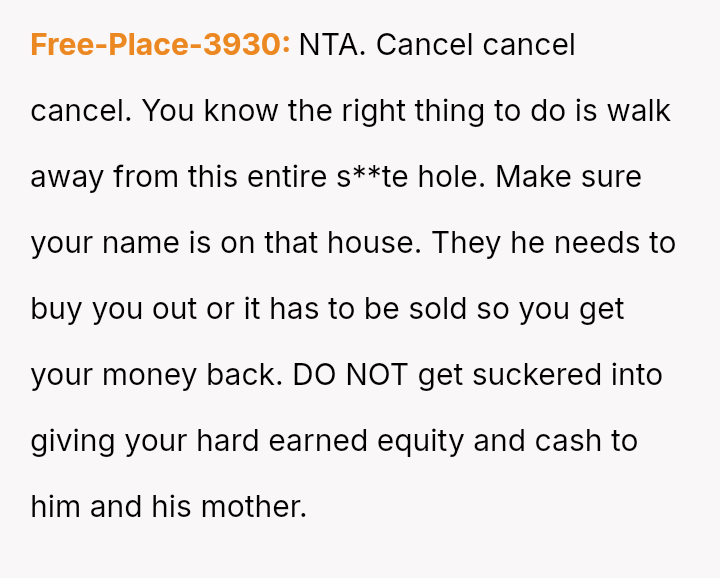Click the word sold in the comment
Screen dimensions: 720x578
coord(438,309)
